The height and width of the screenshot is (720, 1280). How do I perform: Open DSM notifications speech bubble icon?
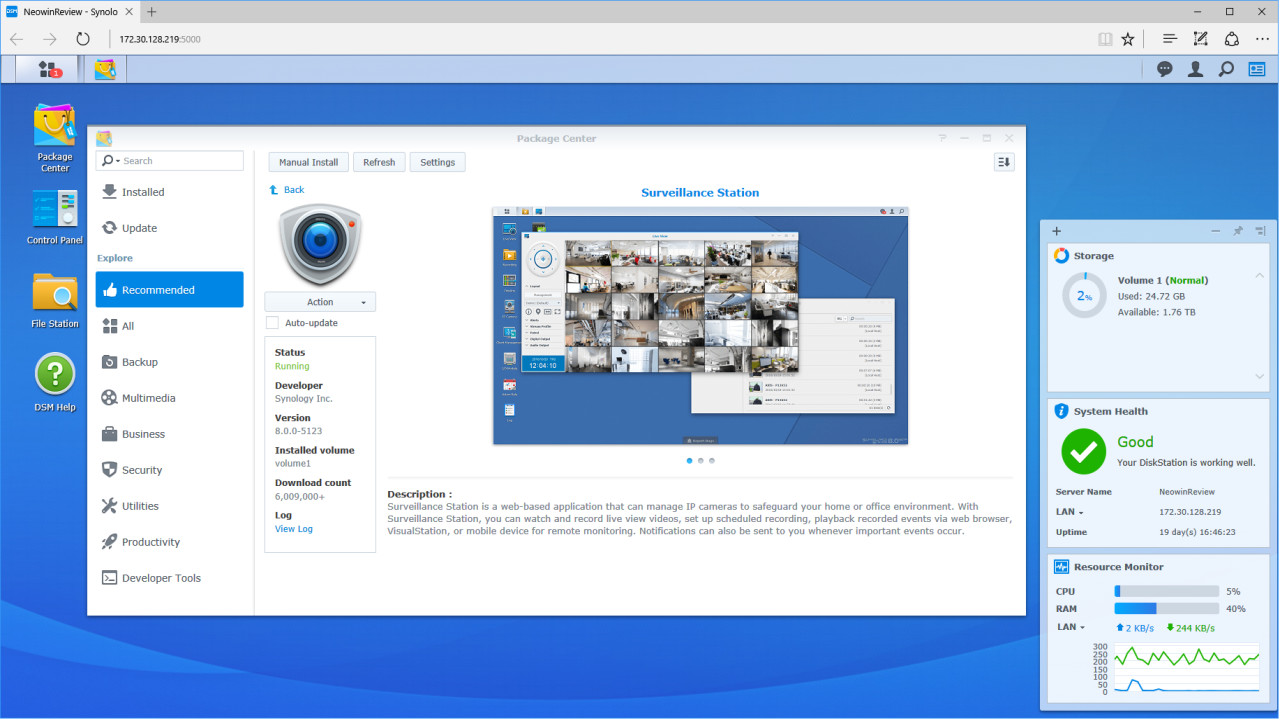click(x=1165, y=69)
